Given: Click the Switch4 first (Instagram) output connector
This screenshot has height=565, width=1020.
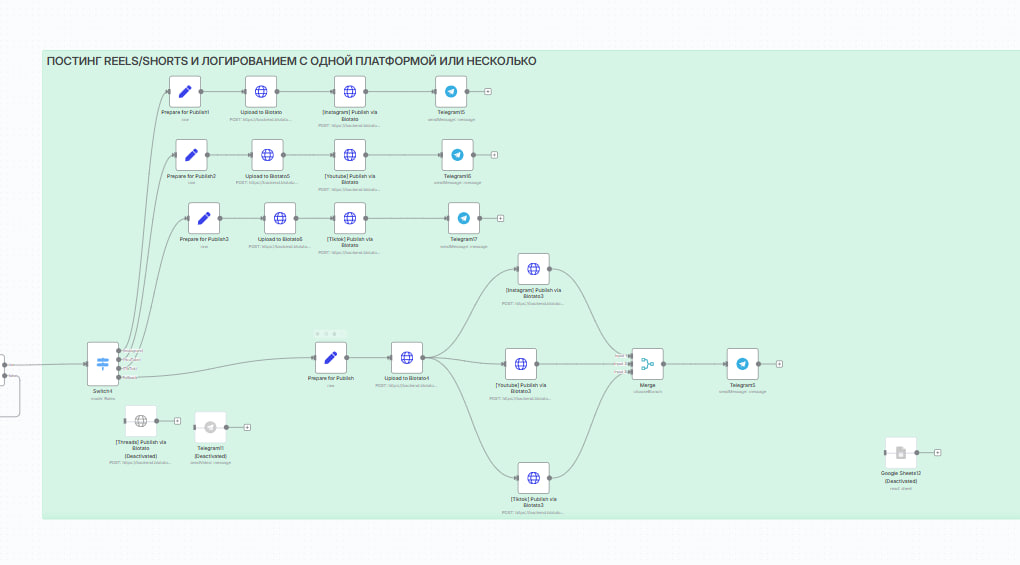Looking at the screenshot, I should tap(118, 351).
